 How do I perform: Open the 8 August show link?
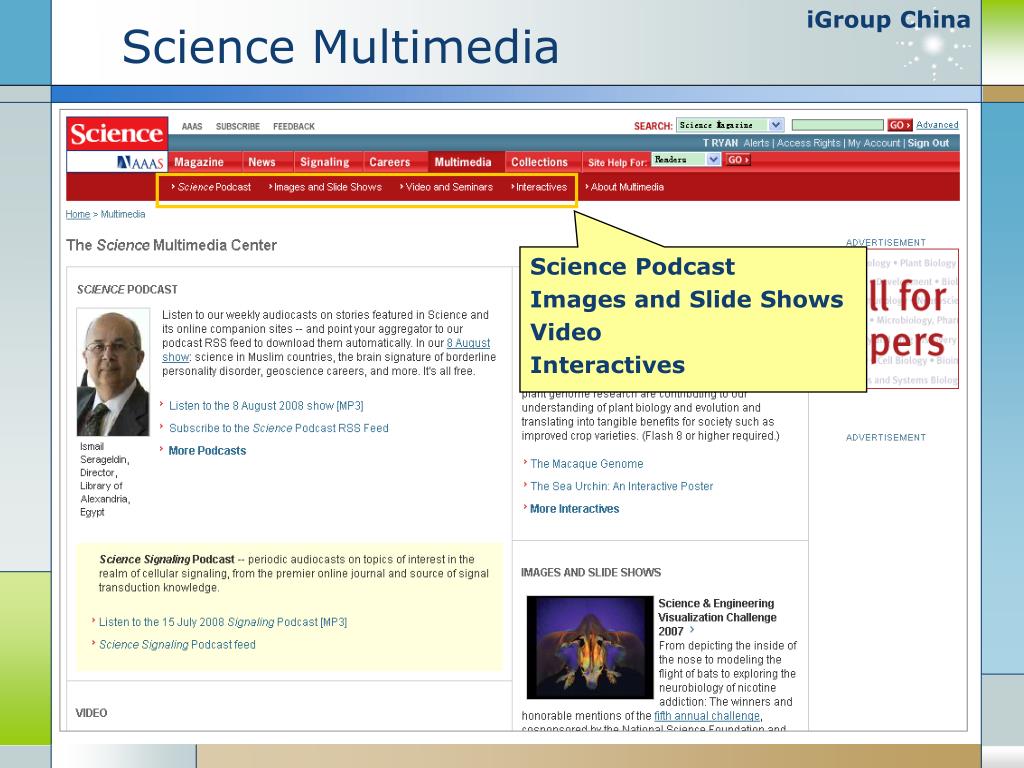[468, 343]
